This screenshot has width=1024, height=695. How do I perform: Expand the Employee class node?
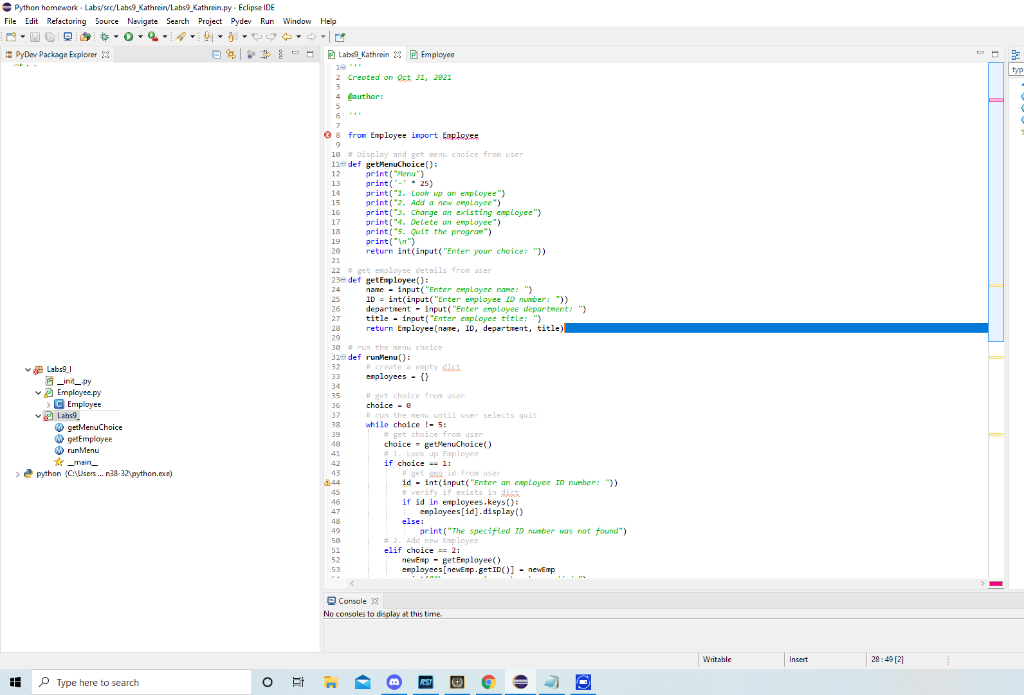coord(48,404)
